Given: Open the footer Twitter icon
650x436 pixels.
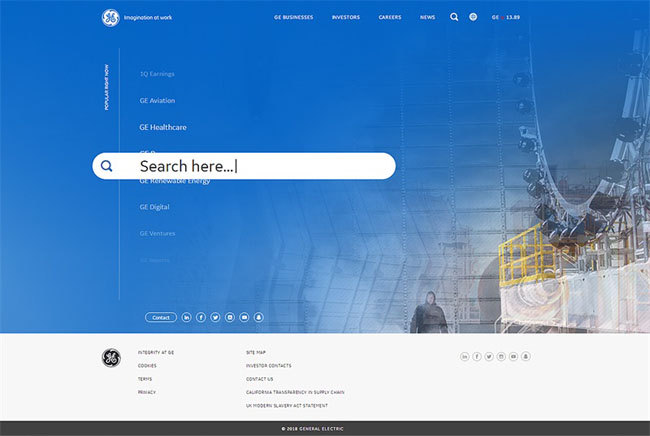Looking at the screenshot, I should pos(489,356).
